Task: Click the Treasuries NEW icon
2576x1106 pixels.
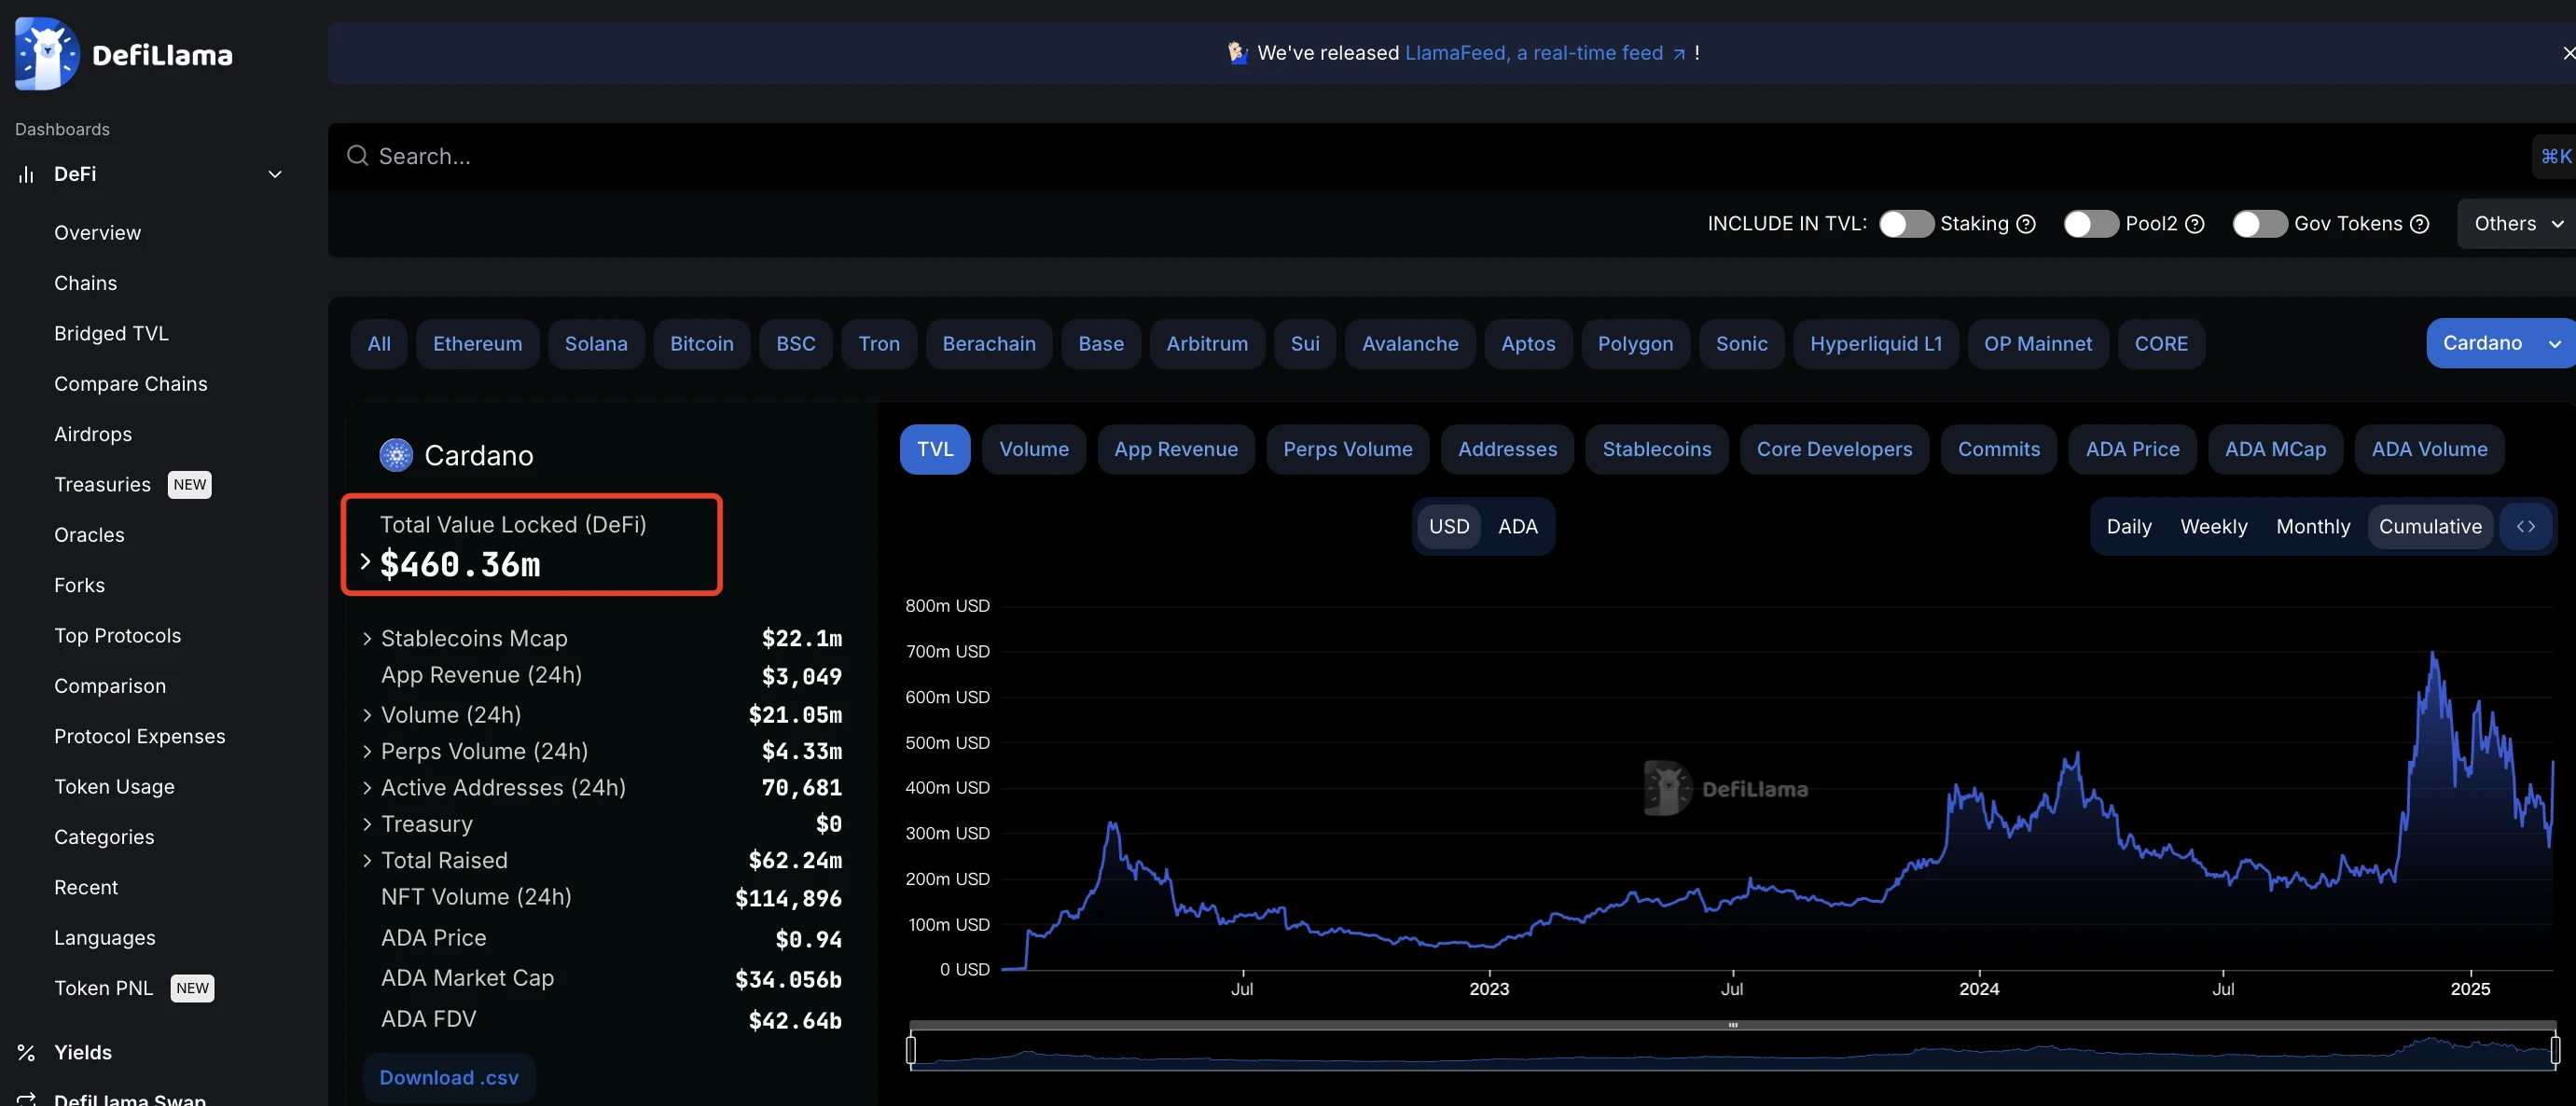Action: click(102, 483)
